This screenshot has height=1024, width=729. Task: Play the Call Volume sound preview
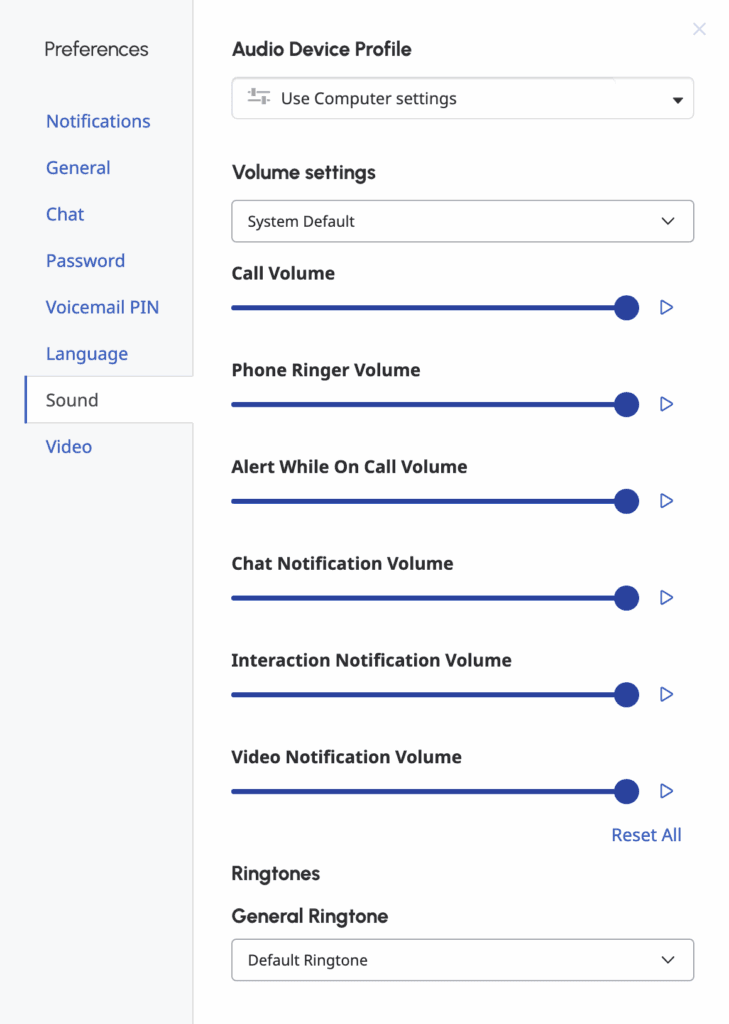666,308
